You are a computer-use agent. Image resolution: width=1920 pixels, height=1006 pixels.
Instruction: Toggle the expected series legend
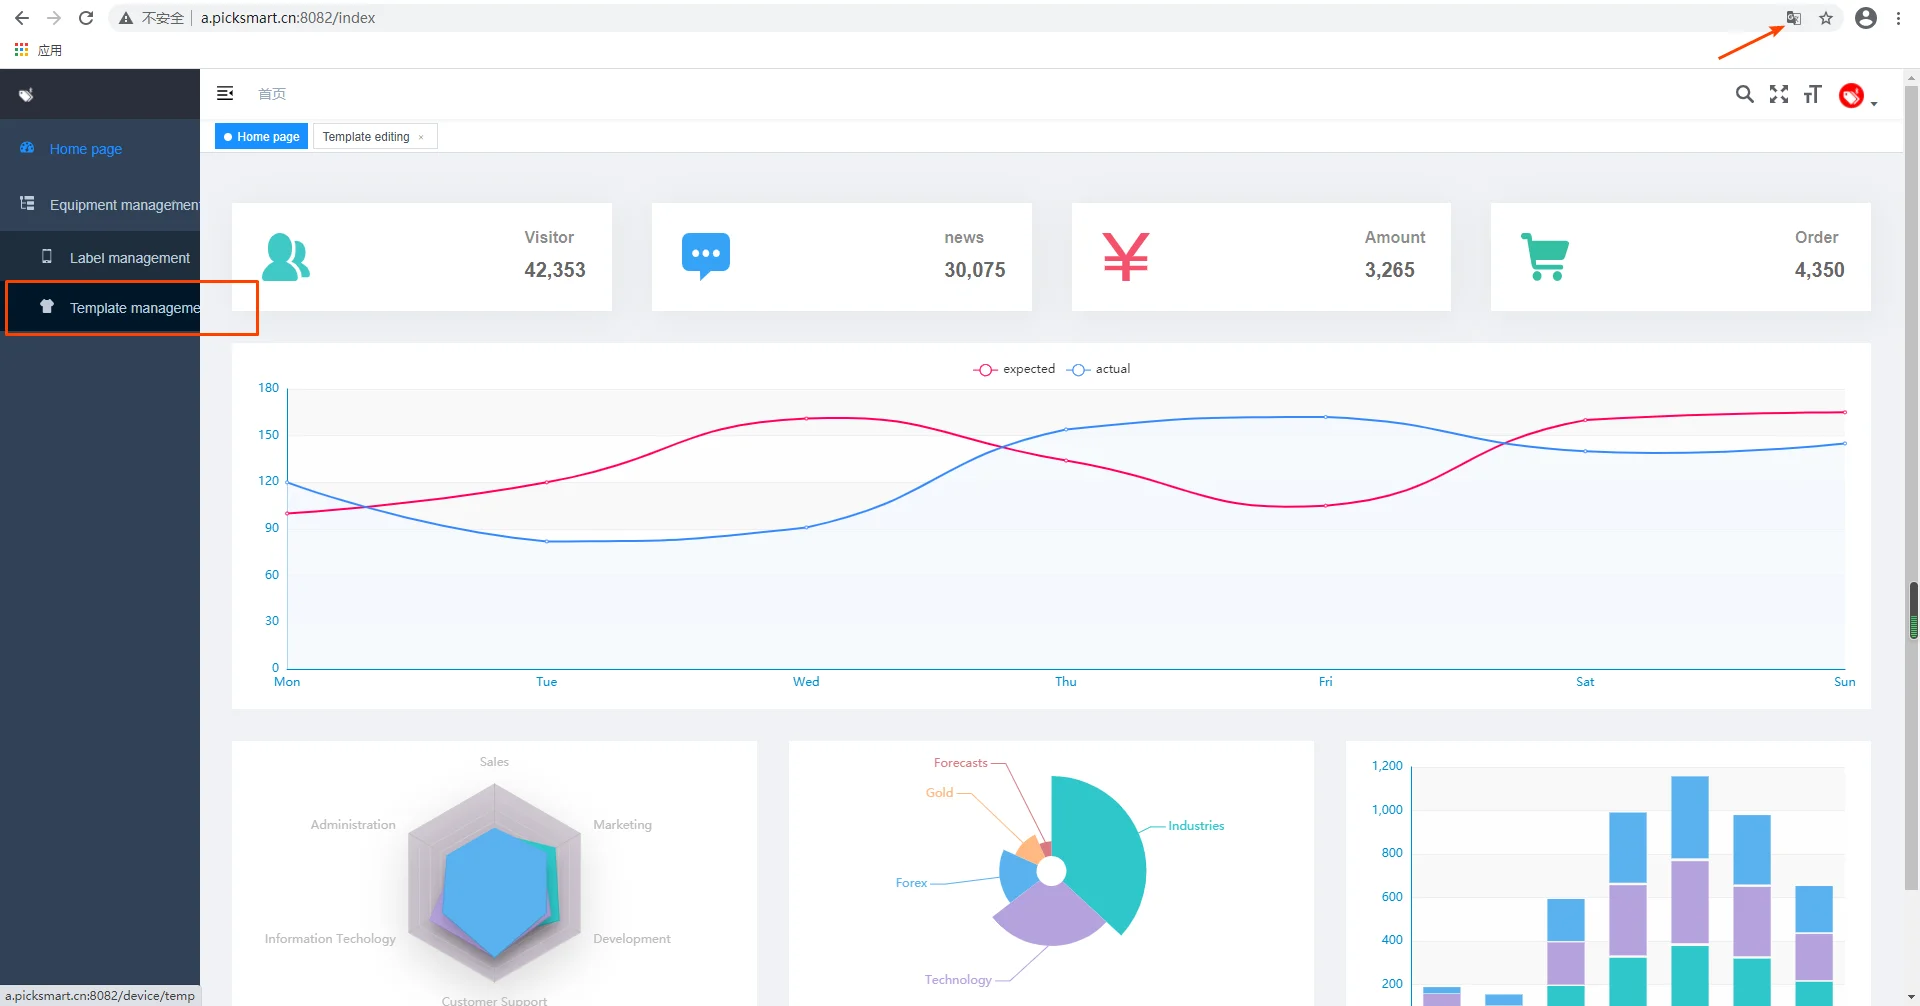(x=1014, y=369)
